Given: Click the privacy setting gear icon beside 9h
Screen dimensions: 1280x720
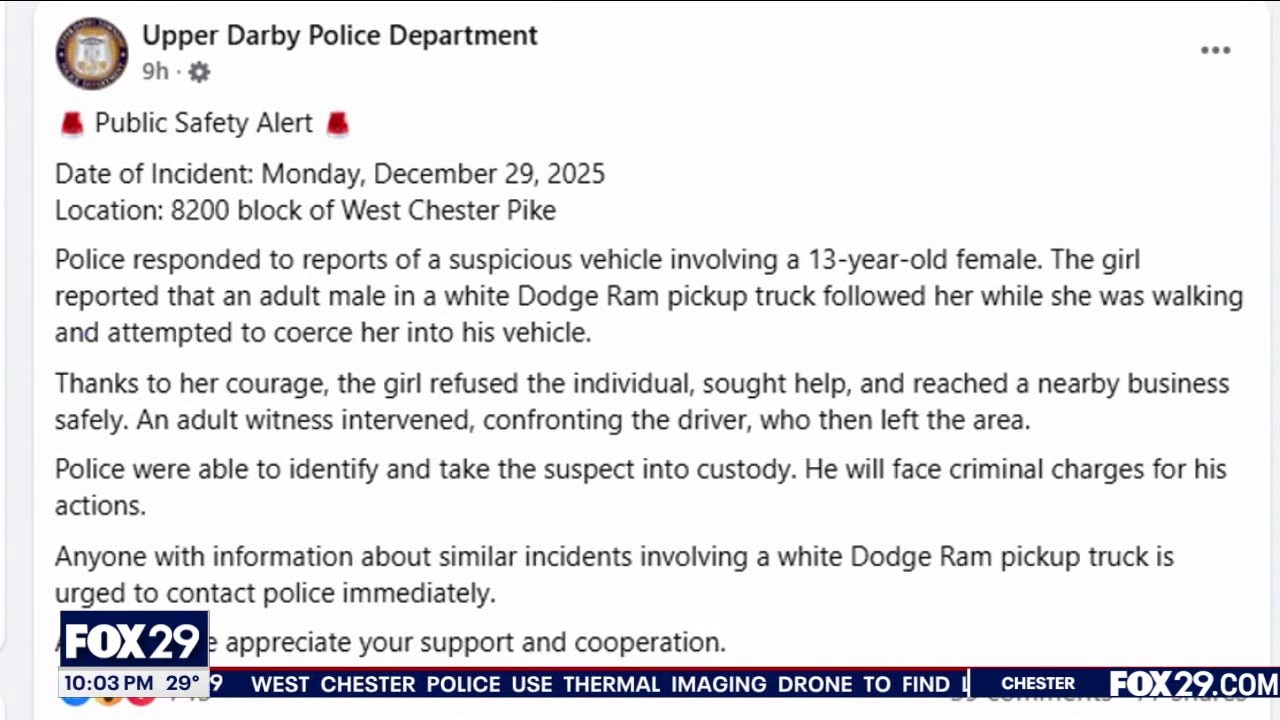Looking at the screenshot, I should (x=198, y=72).
